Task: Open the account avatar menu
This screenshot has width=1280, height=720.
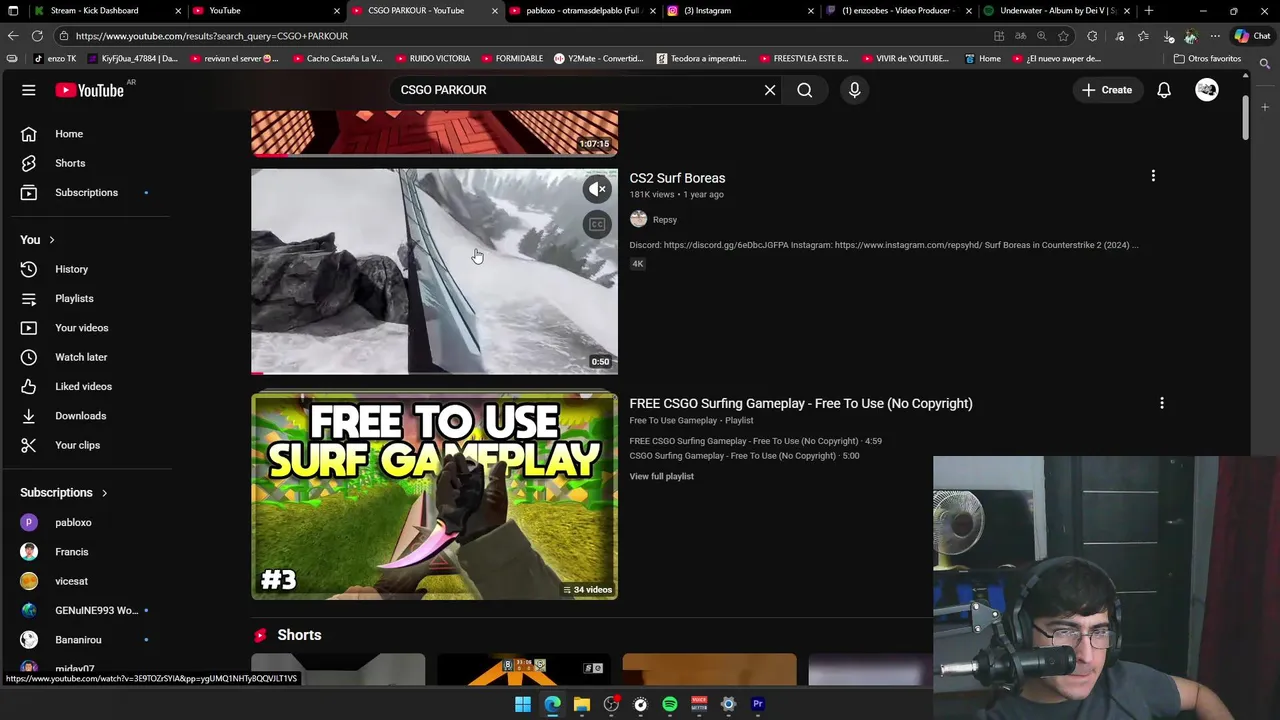Action: point(1207,90)
